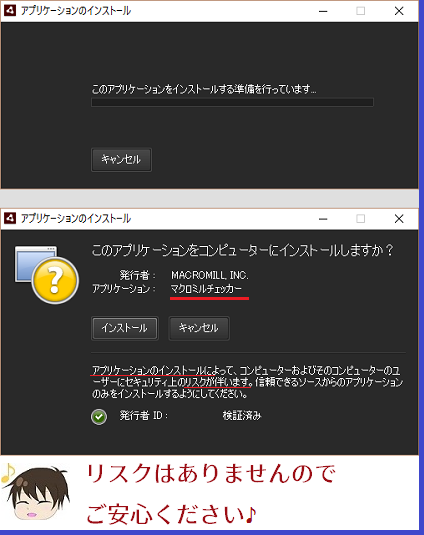Click Adobe AIR icon in lower window title
Viewport: 424px width, 535px height.
[10, 218]
